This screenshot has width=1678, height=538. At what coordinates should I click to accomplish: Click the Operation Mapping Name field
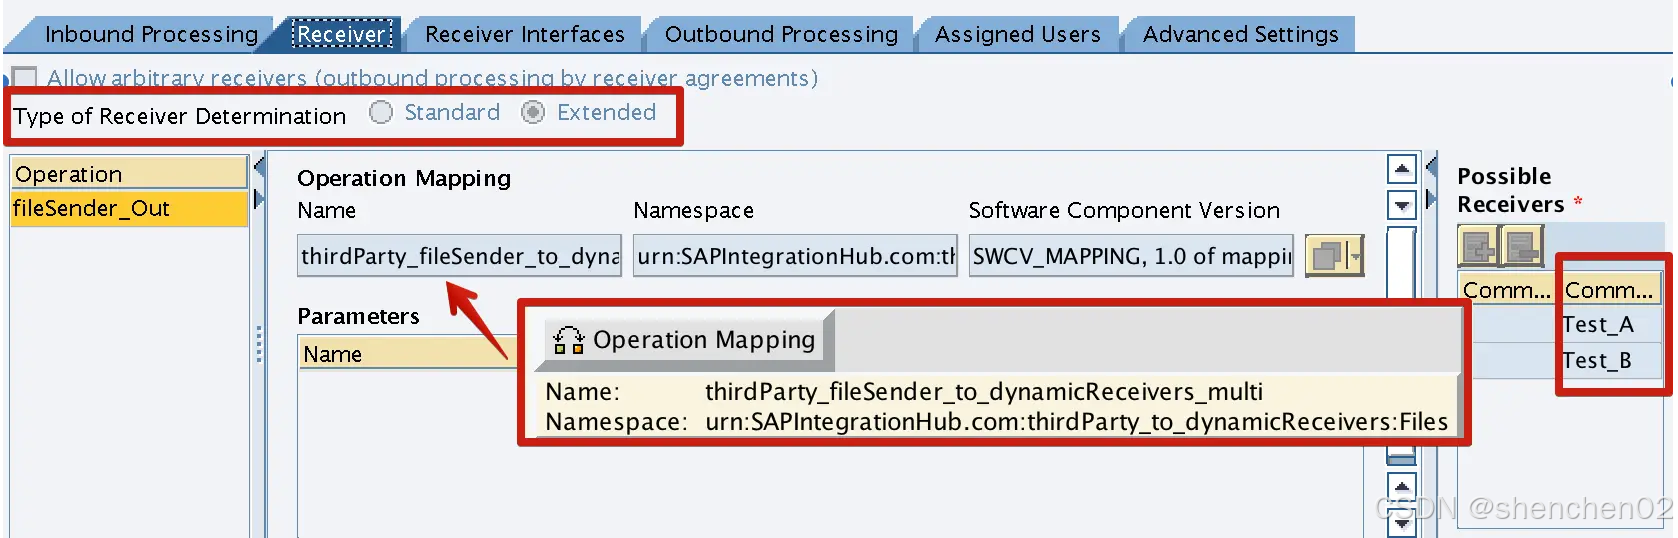coord(459,256)
